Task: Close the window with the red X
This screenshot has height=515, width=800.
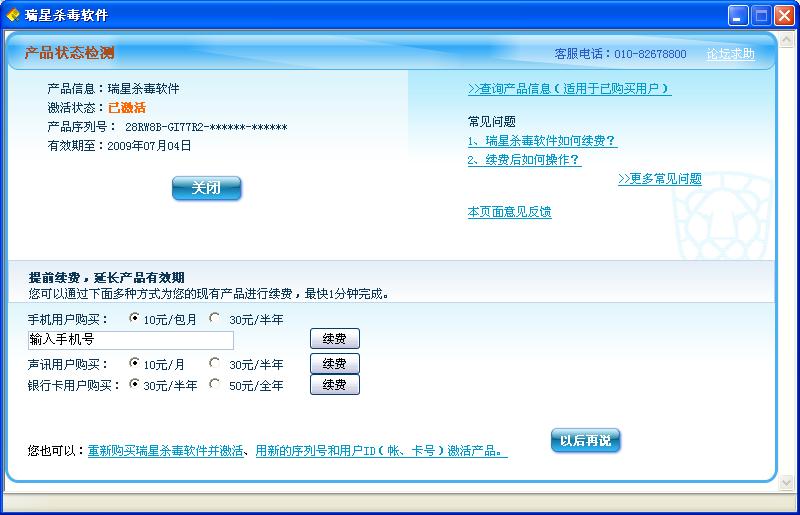Action: (784, 16)
